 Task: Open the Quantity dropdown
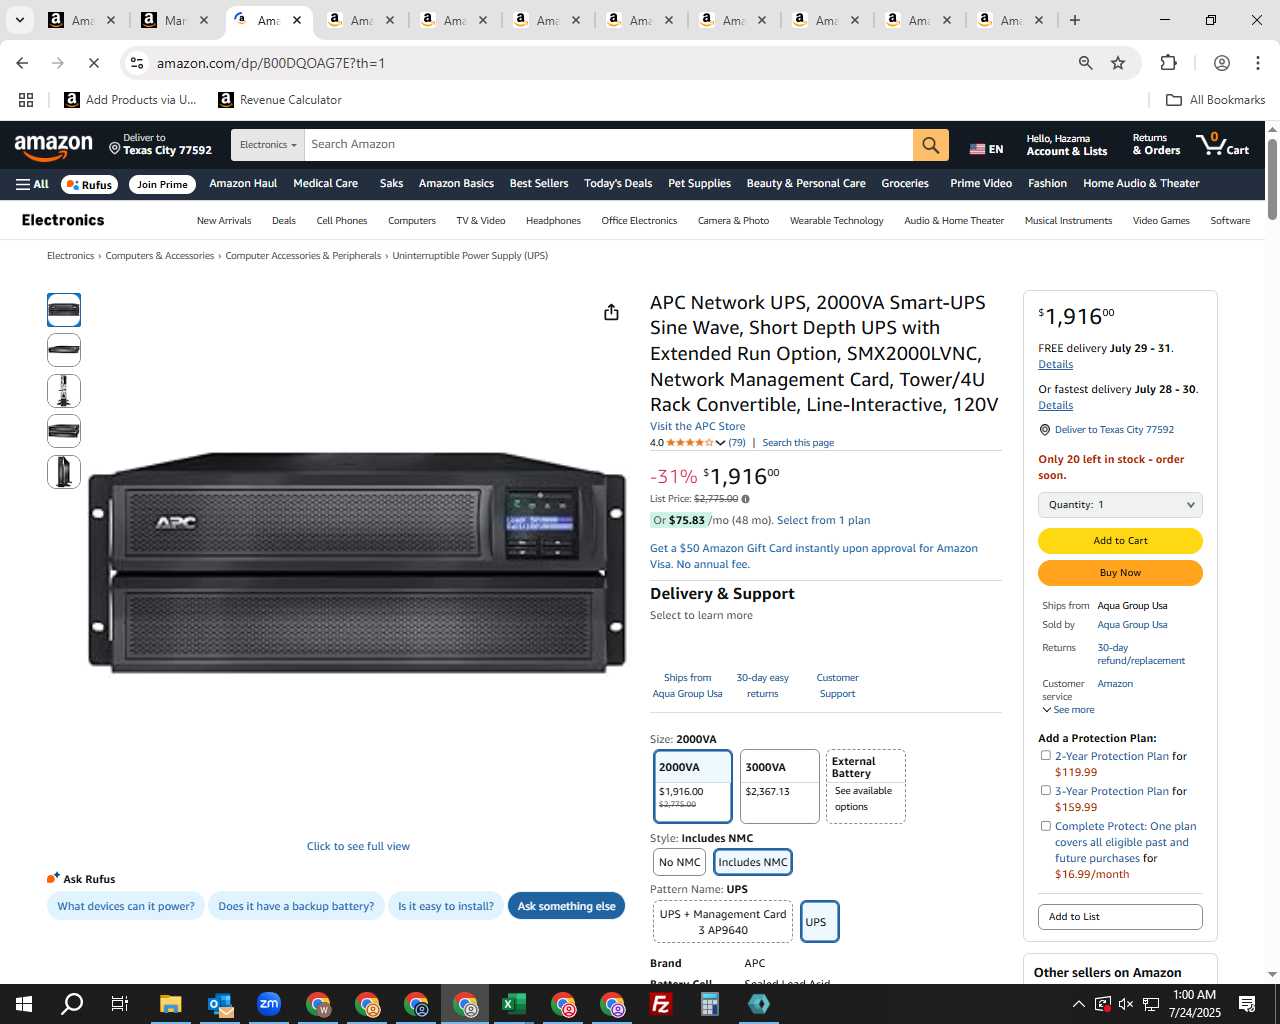(1120, 505)
